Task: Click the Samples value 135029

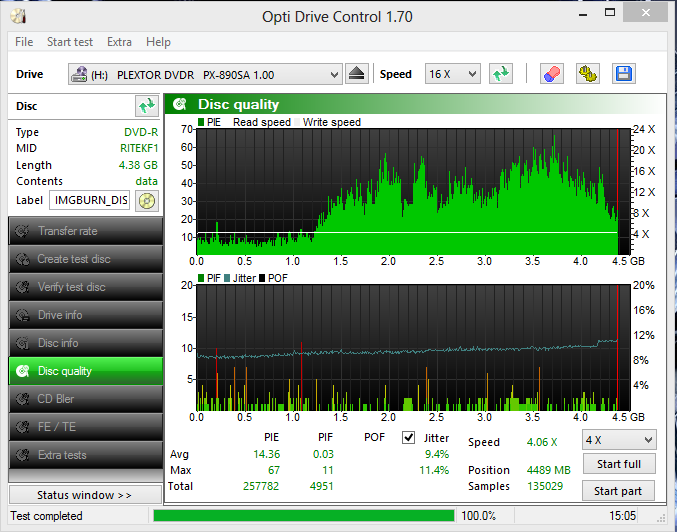Action: tap(545, 486)
